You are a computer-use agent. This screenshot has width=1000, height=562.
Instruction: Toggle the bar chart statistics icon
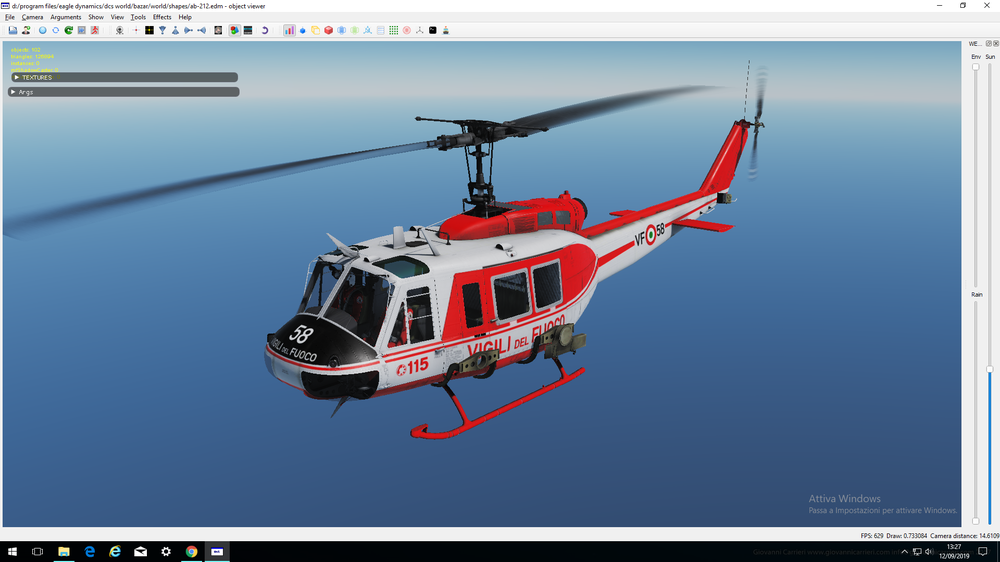coord(290,30)
